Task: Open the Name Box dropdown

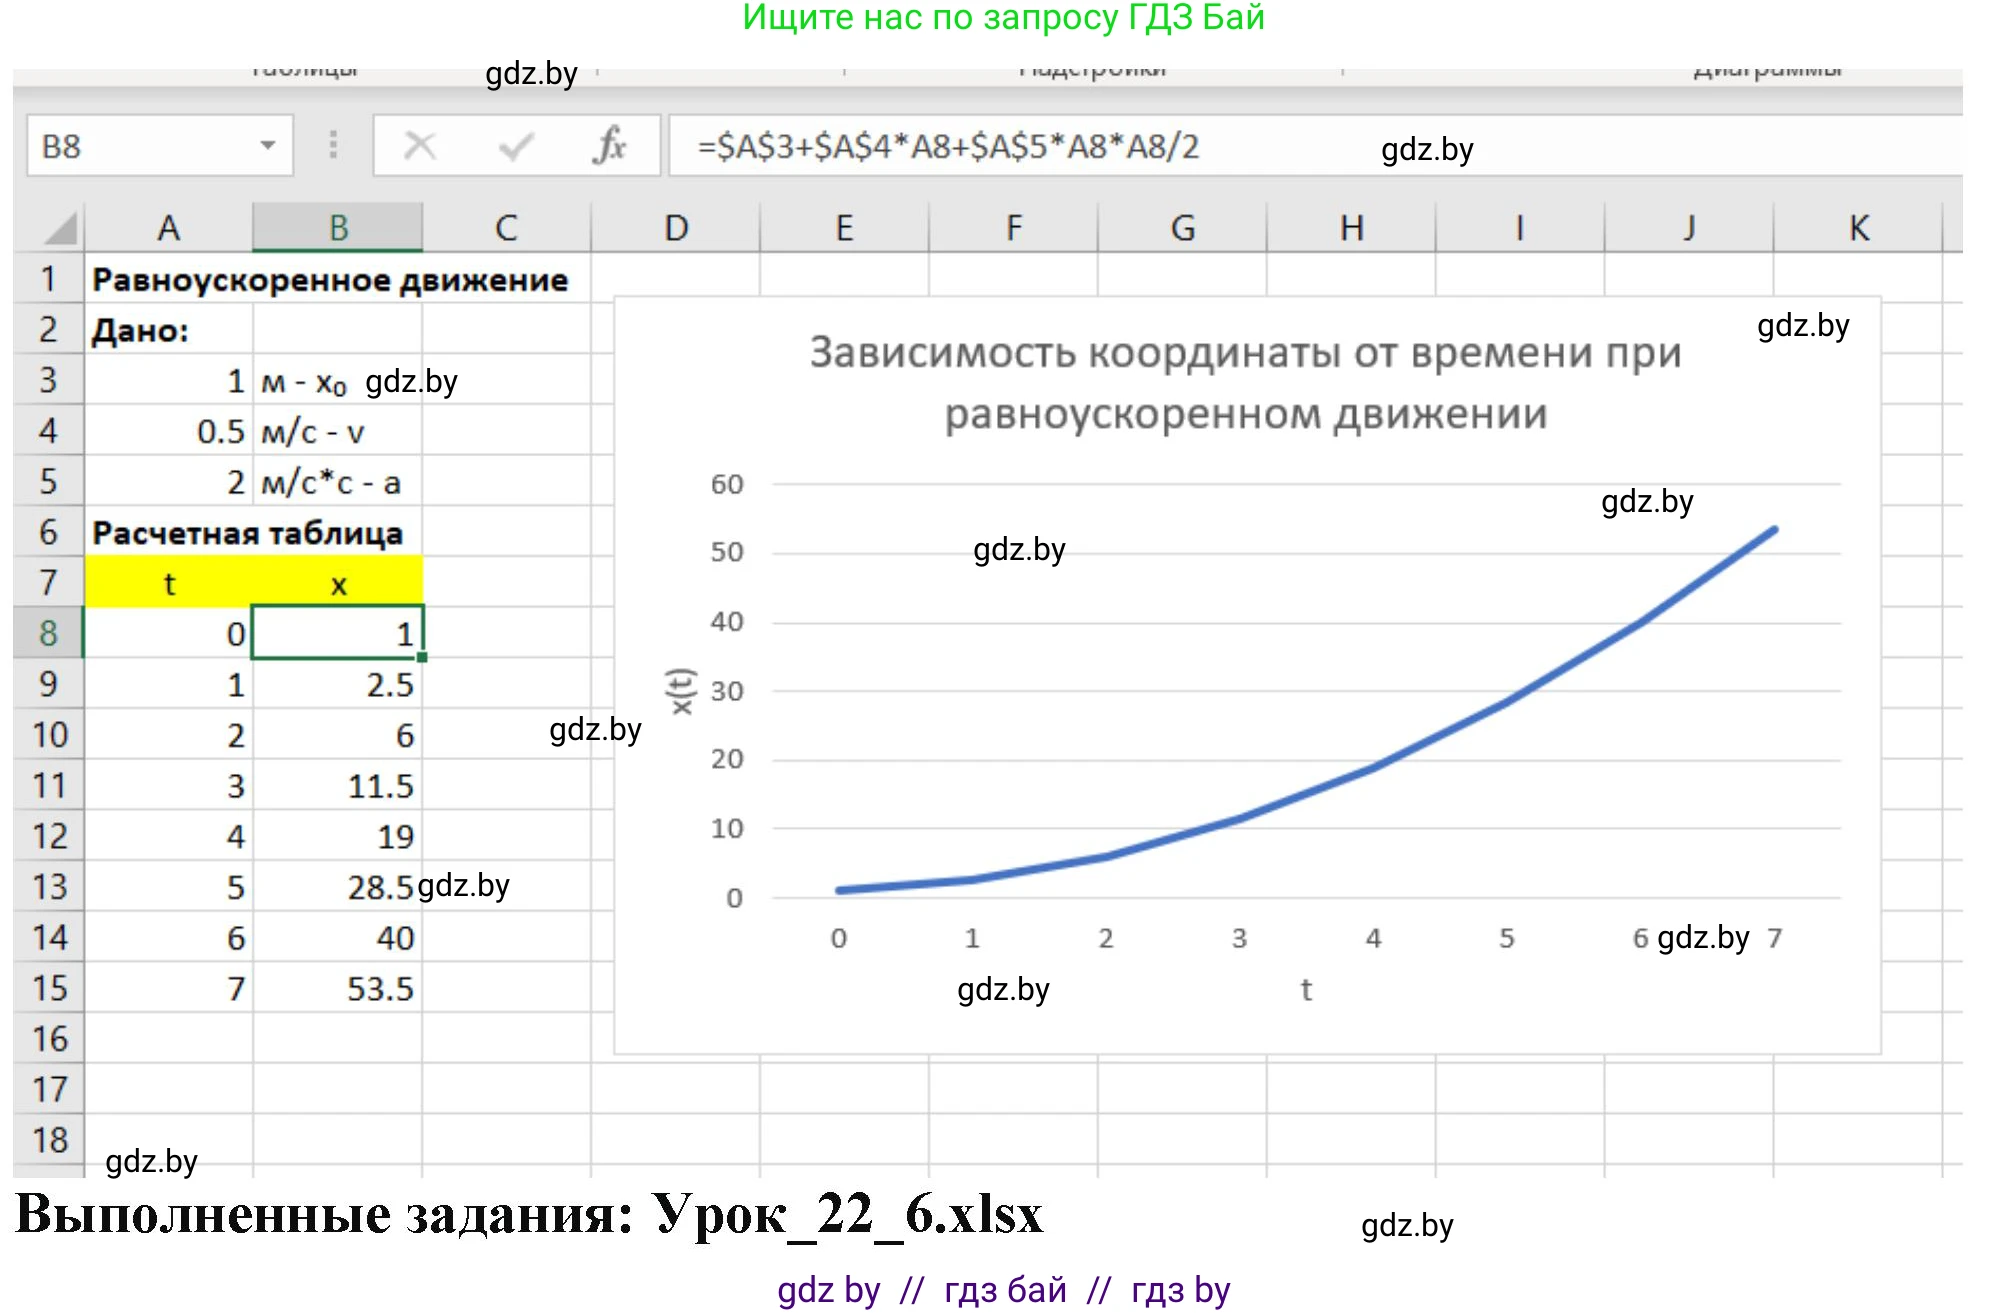Action: pyautogui.click(x=267, y=146)
